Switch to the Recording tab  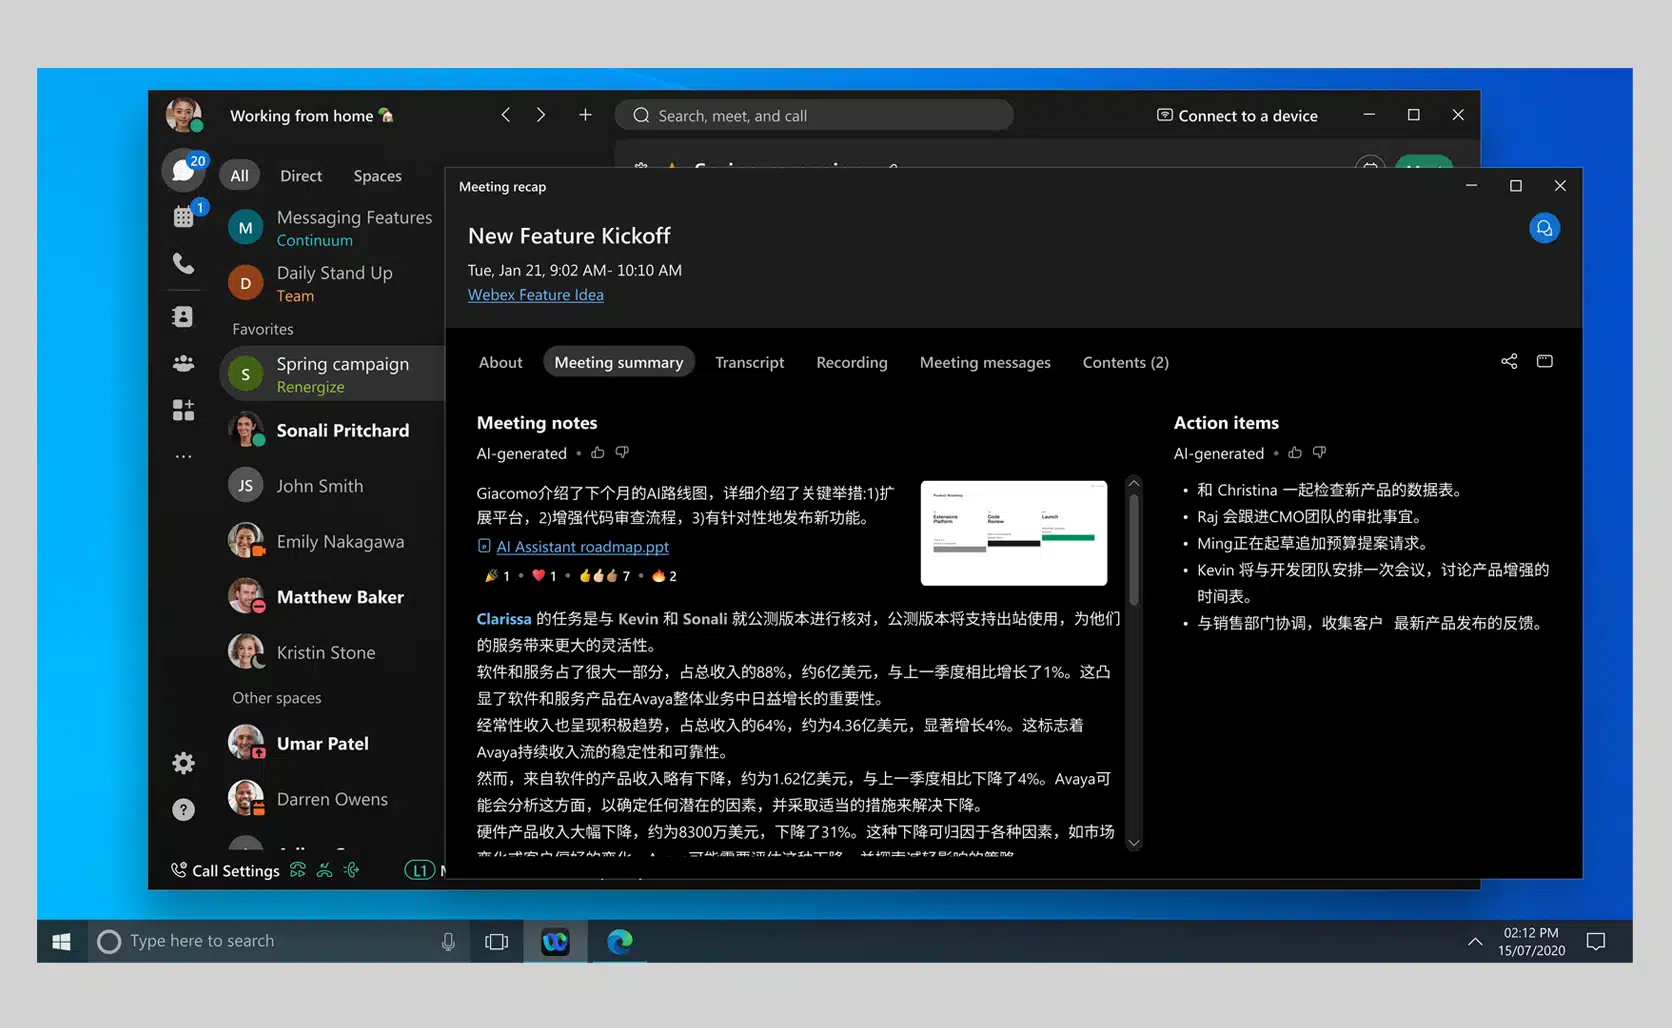(x=851, y=363)
